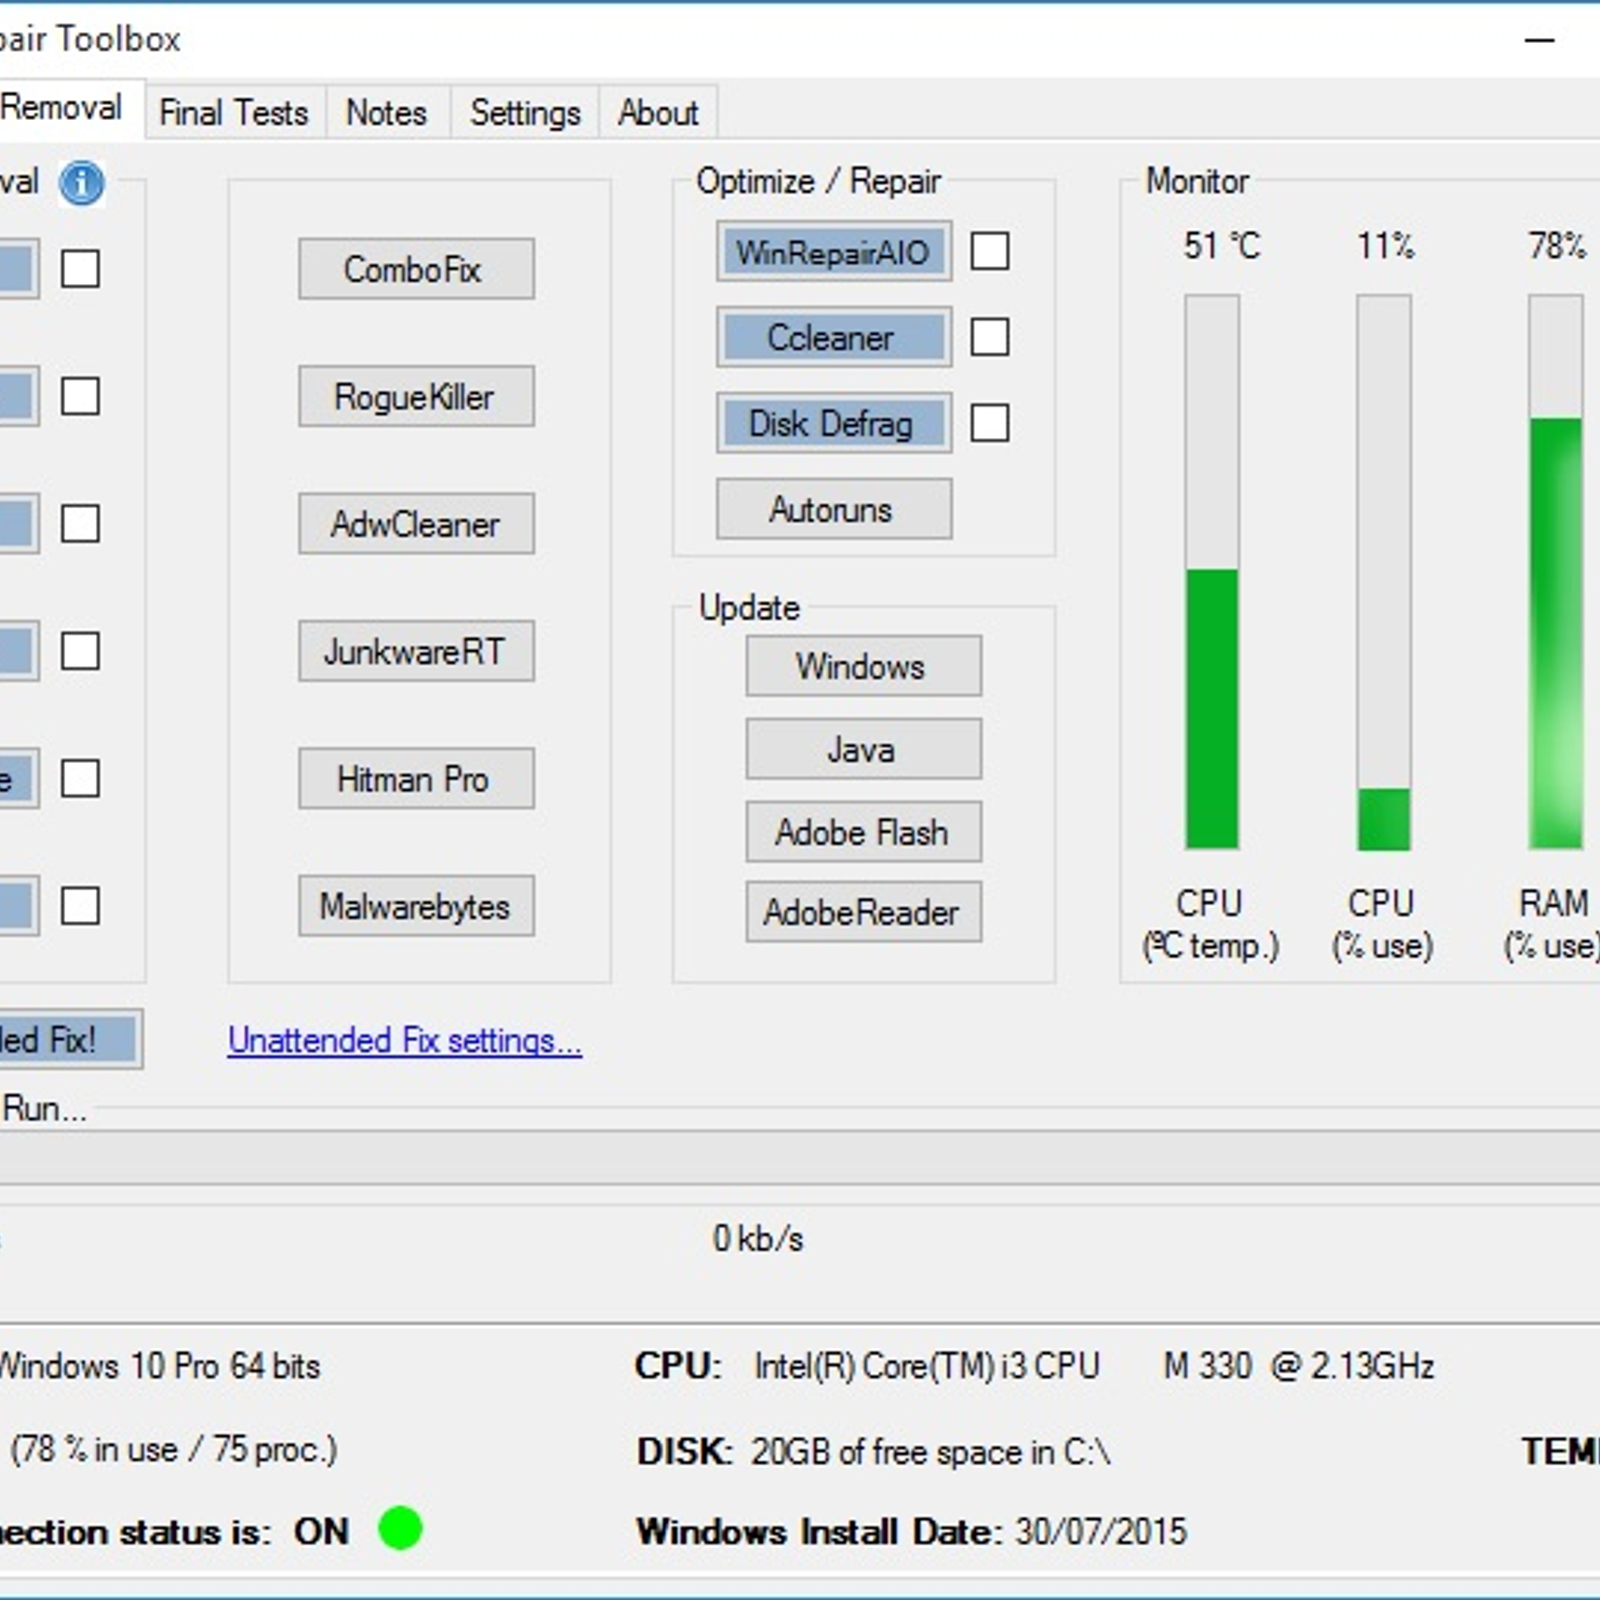This screenshot has height=1600, width=1600.
Task: Open Unattended Fix settings link
Action: click(x=404, y=1041)
